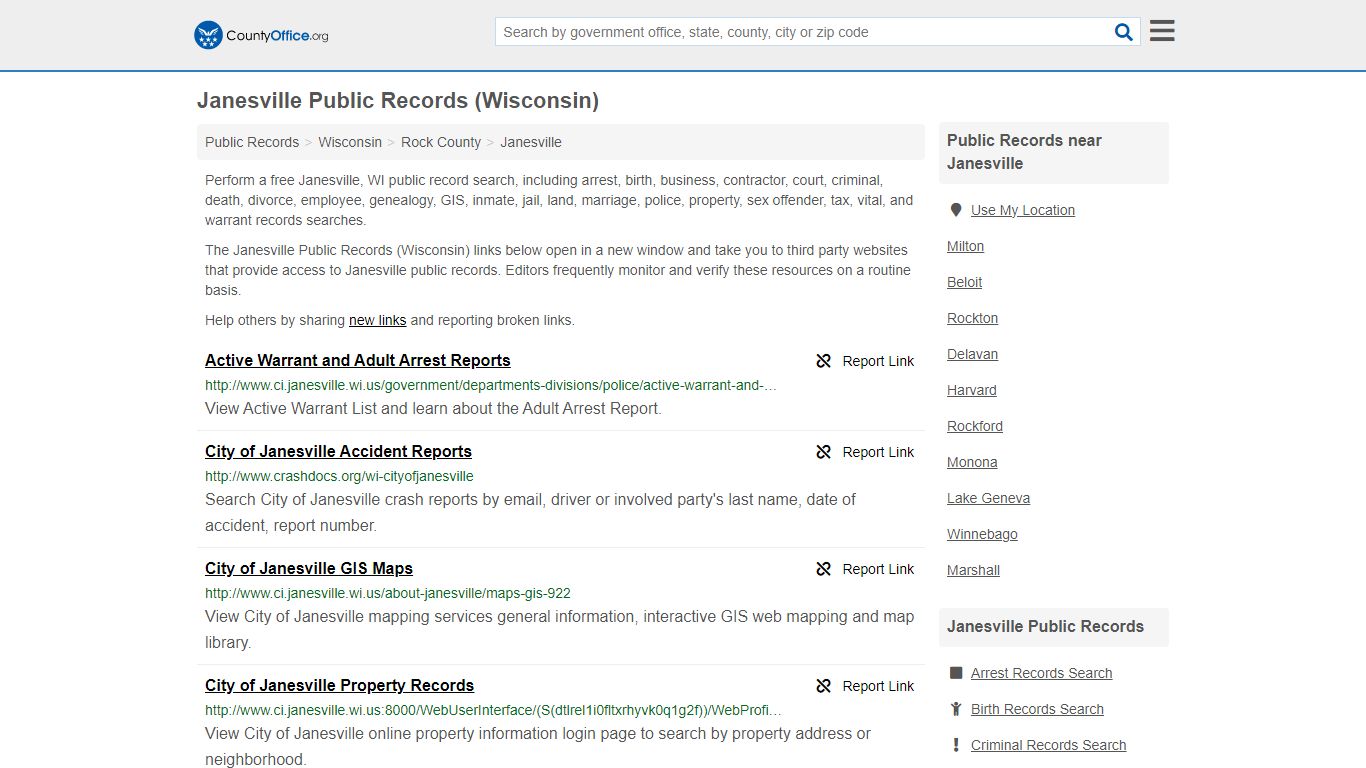Go to Rock County breadcrumb
1366x768 pixels.
click(x=441, y=142)
